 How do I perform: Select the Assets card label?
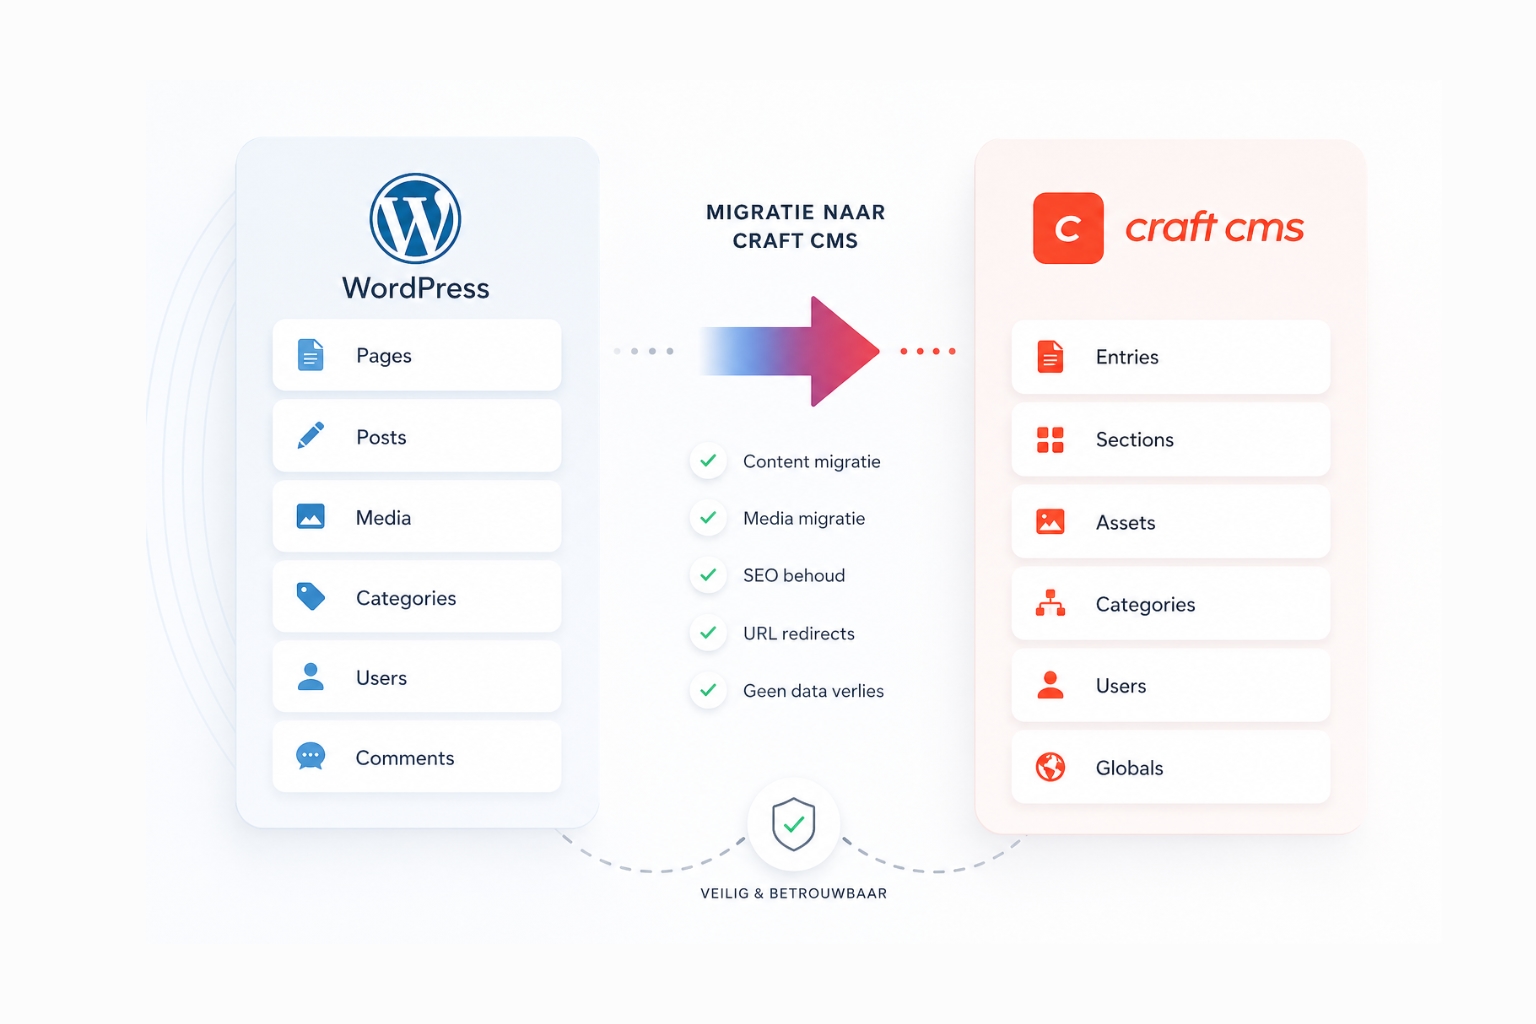(1125, 522)
